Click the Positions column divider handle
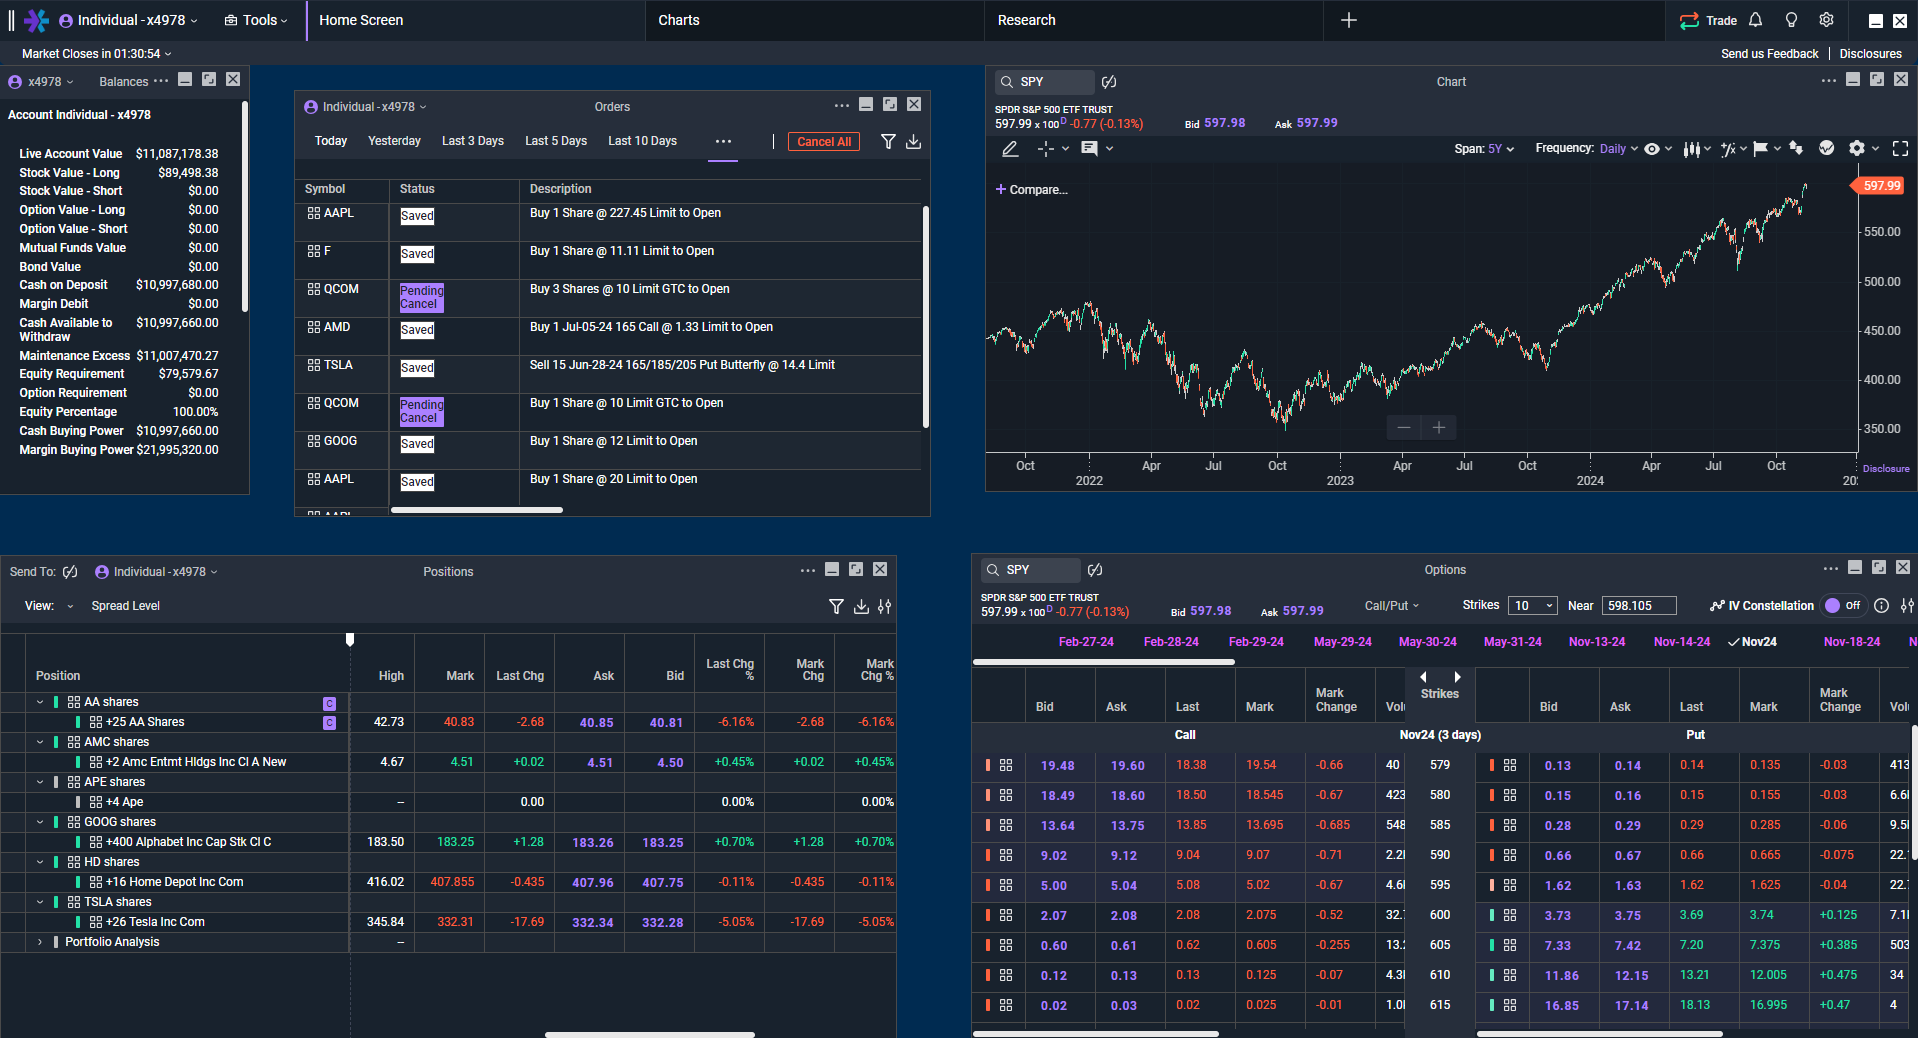This screenshot has height=1038, width=1918. pos(350,640)
